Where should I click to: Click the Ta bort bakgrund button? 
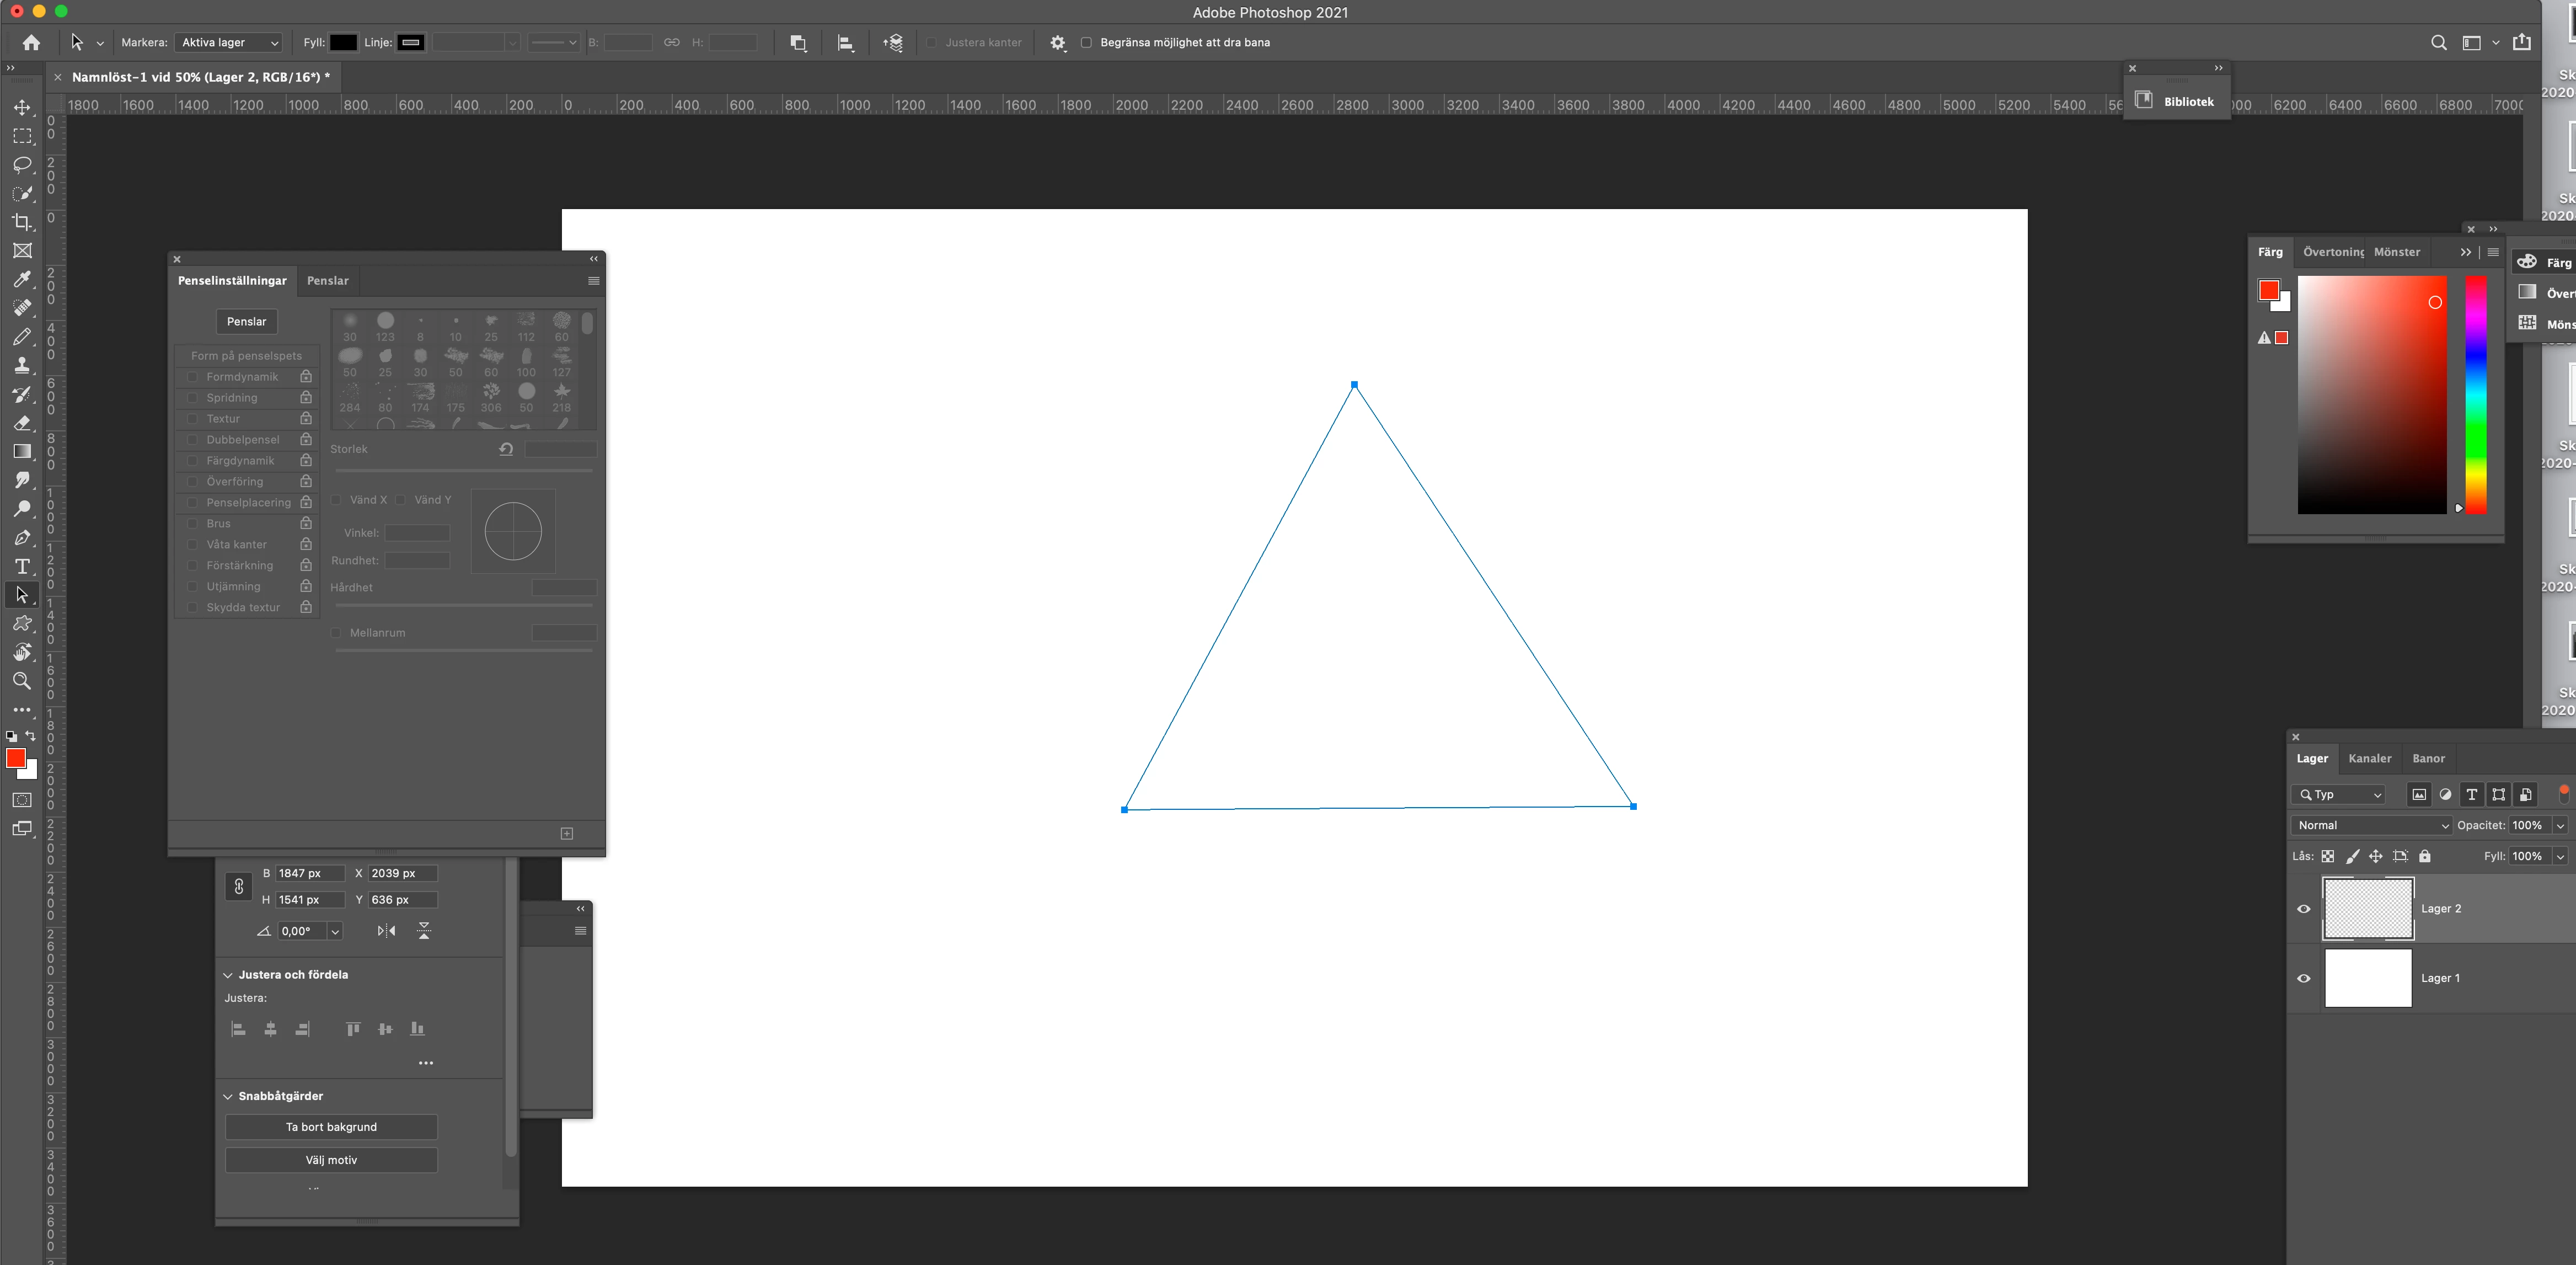tap(331, 1127)
